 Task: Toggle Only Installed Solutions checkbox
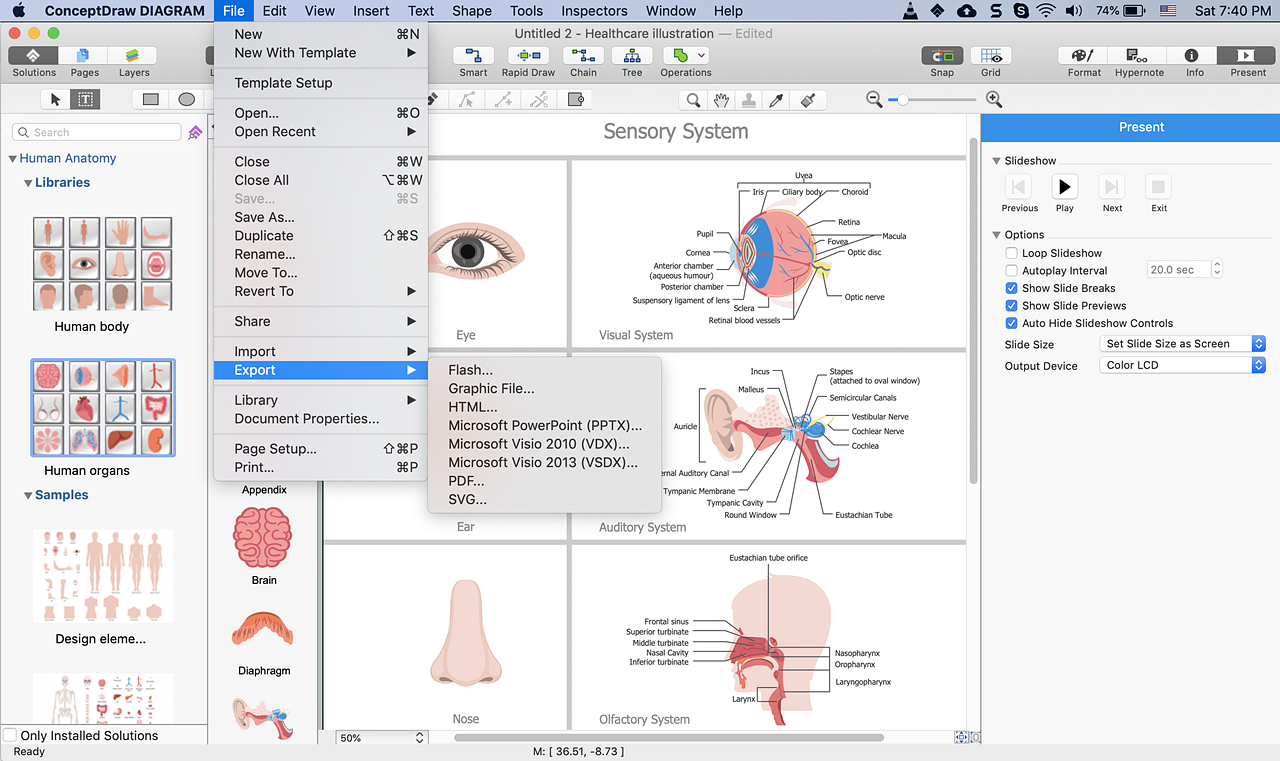[x=10, y=735]
